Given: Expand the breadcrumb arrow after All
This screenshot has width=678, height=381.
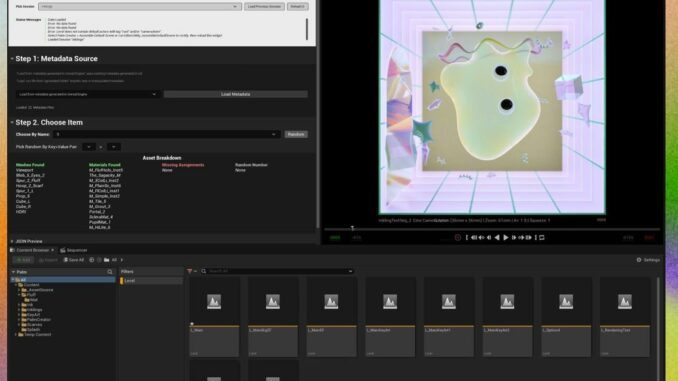Looking at the screenshot, I should point(122,260).
